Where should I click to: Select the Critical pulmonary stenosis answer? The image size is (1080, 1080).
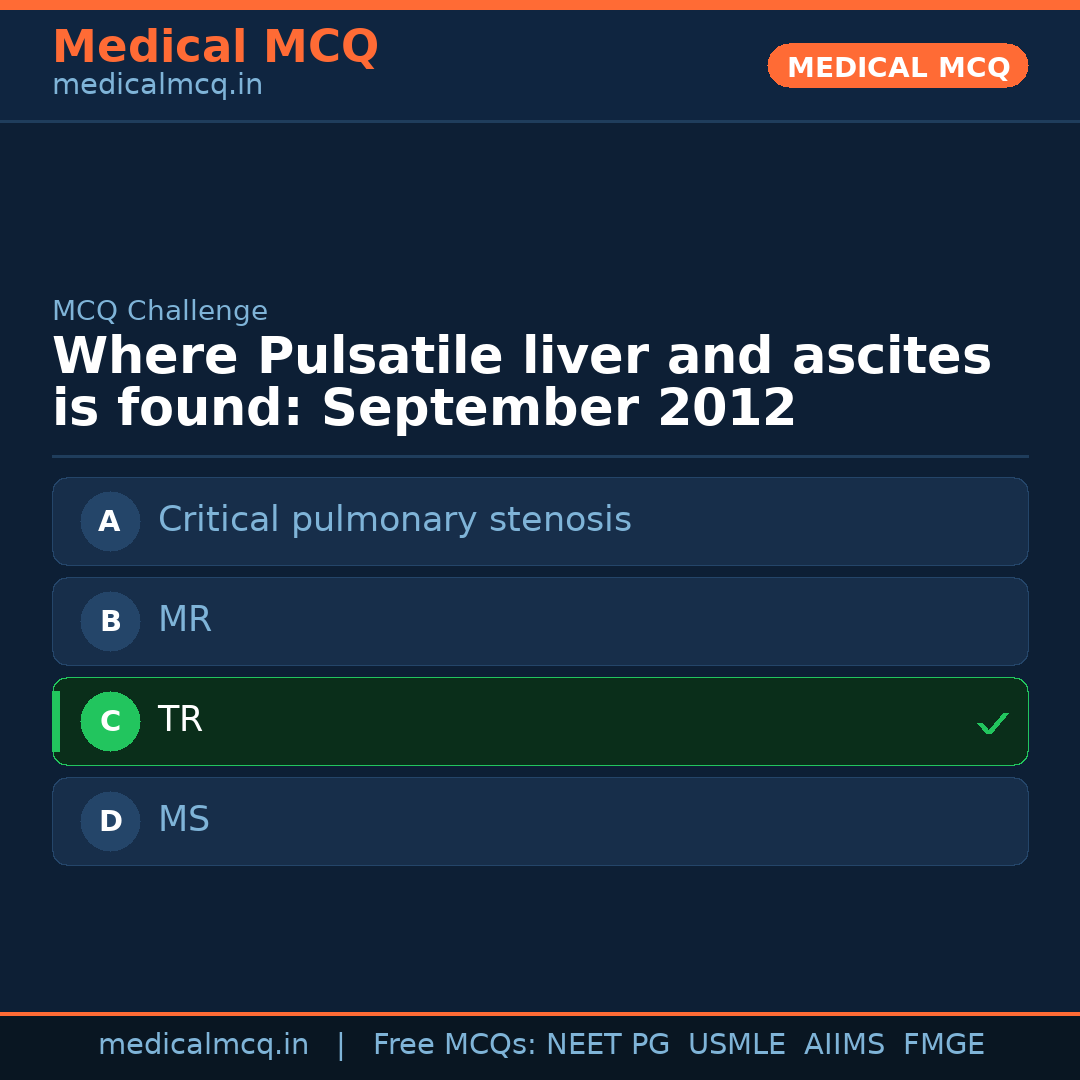pyautogui.click(x=394, y=520)
